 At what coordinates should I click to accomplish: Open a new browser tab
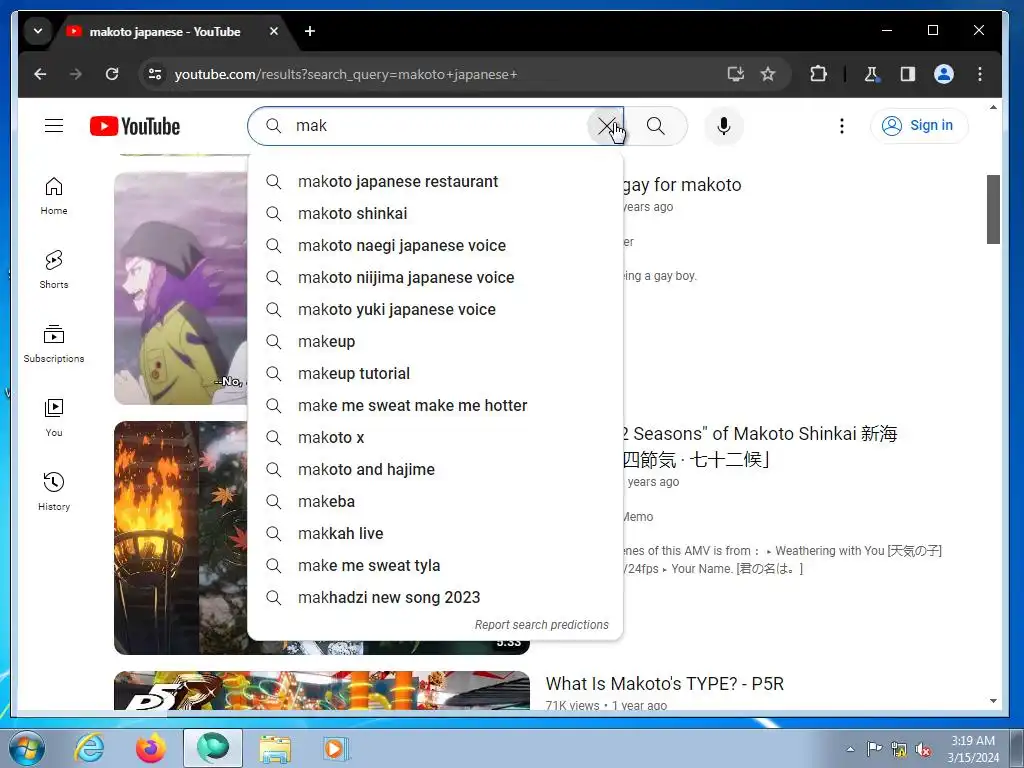[x=310, y=31]
